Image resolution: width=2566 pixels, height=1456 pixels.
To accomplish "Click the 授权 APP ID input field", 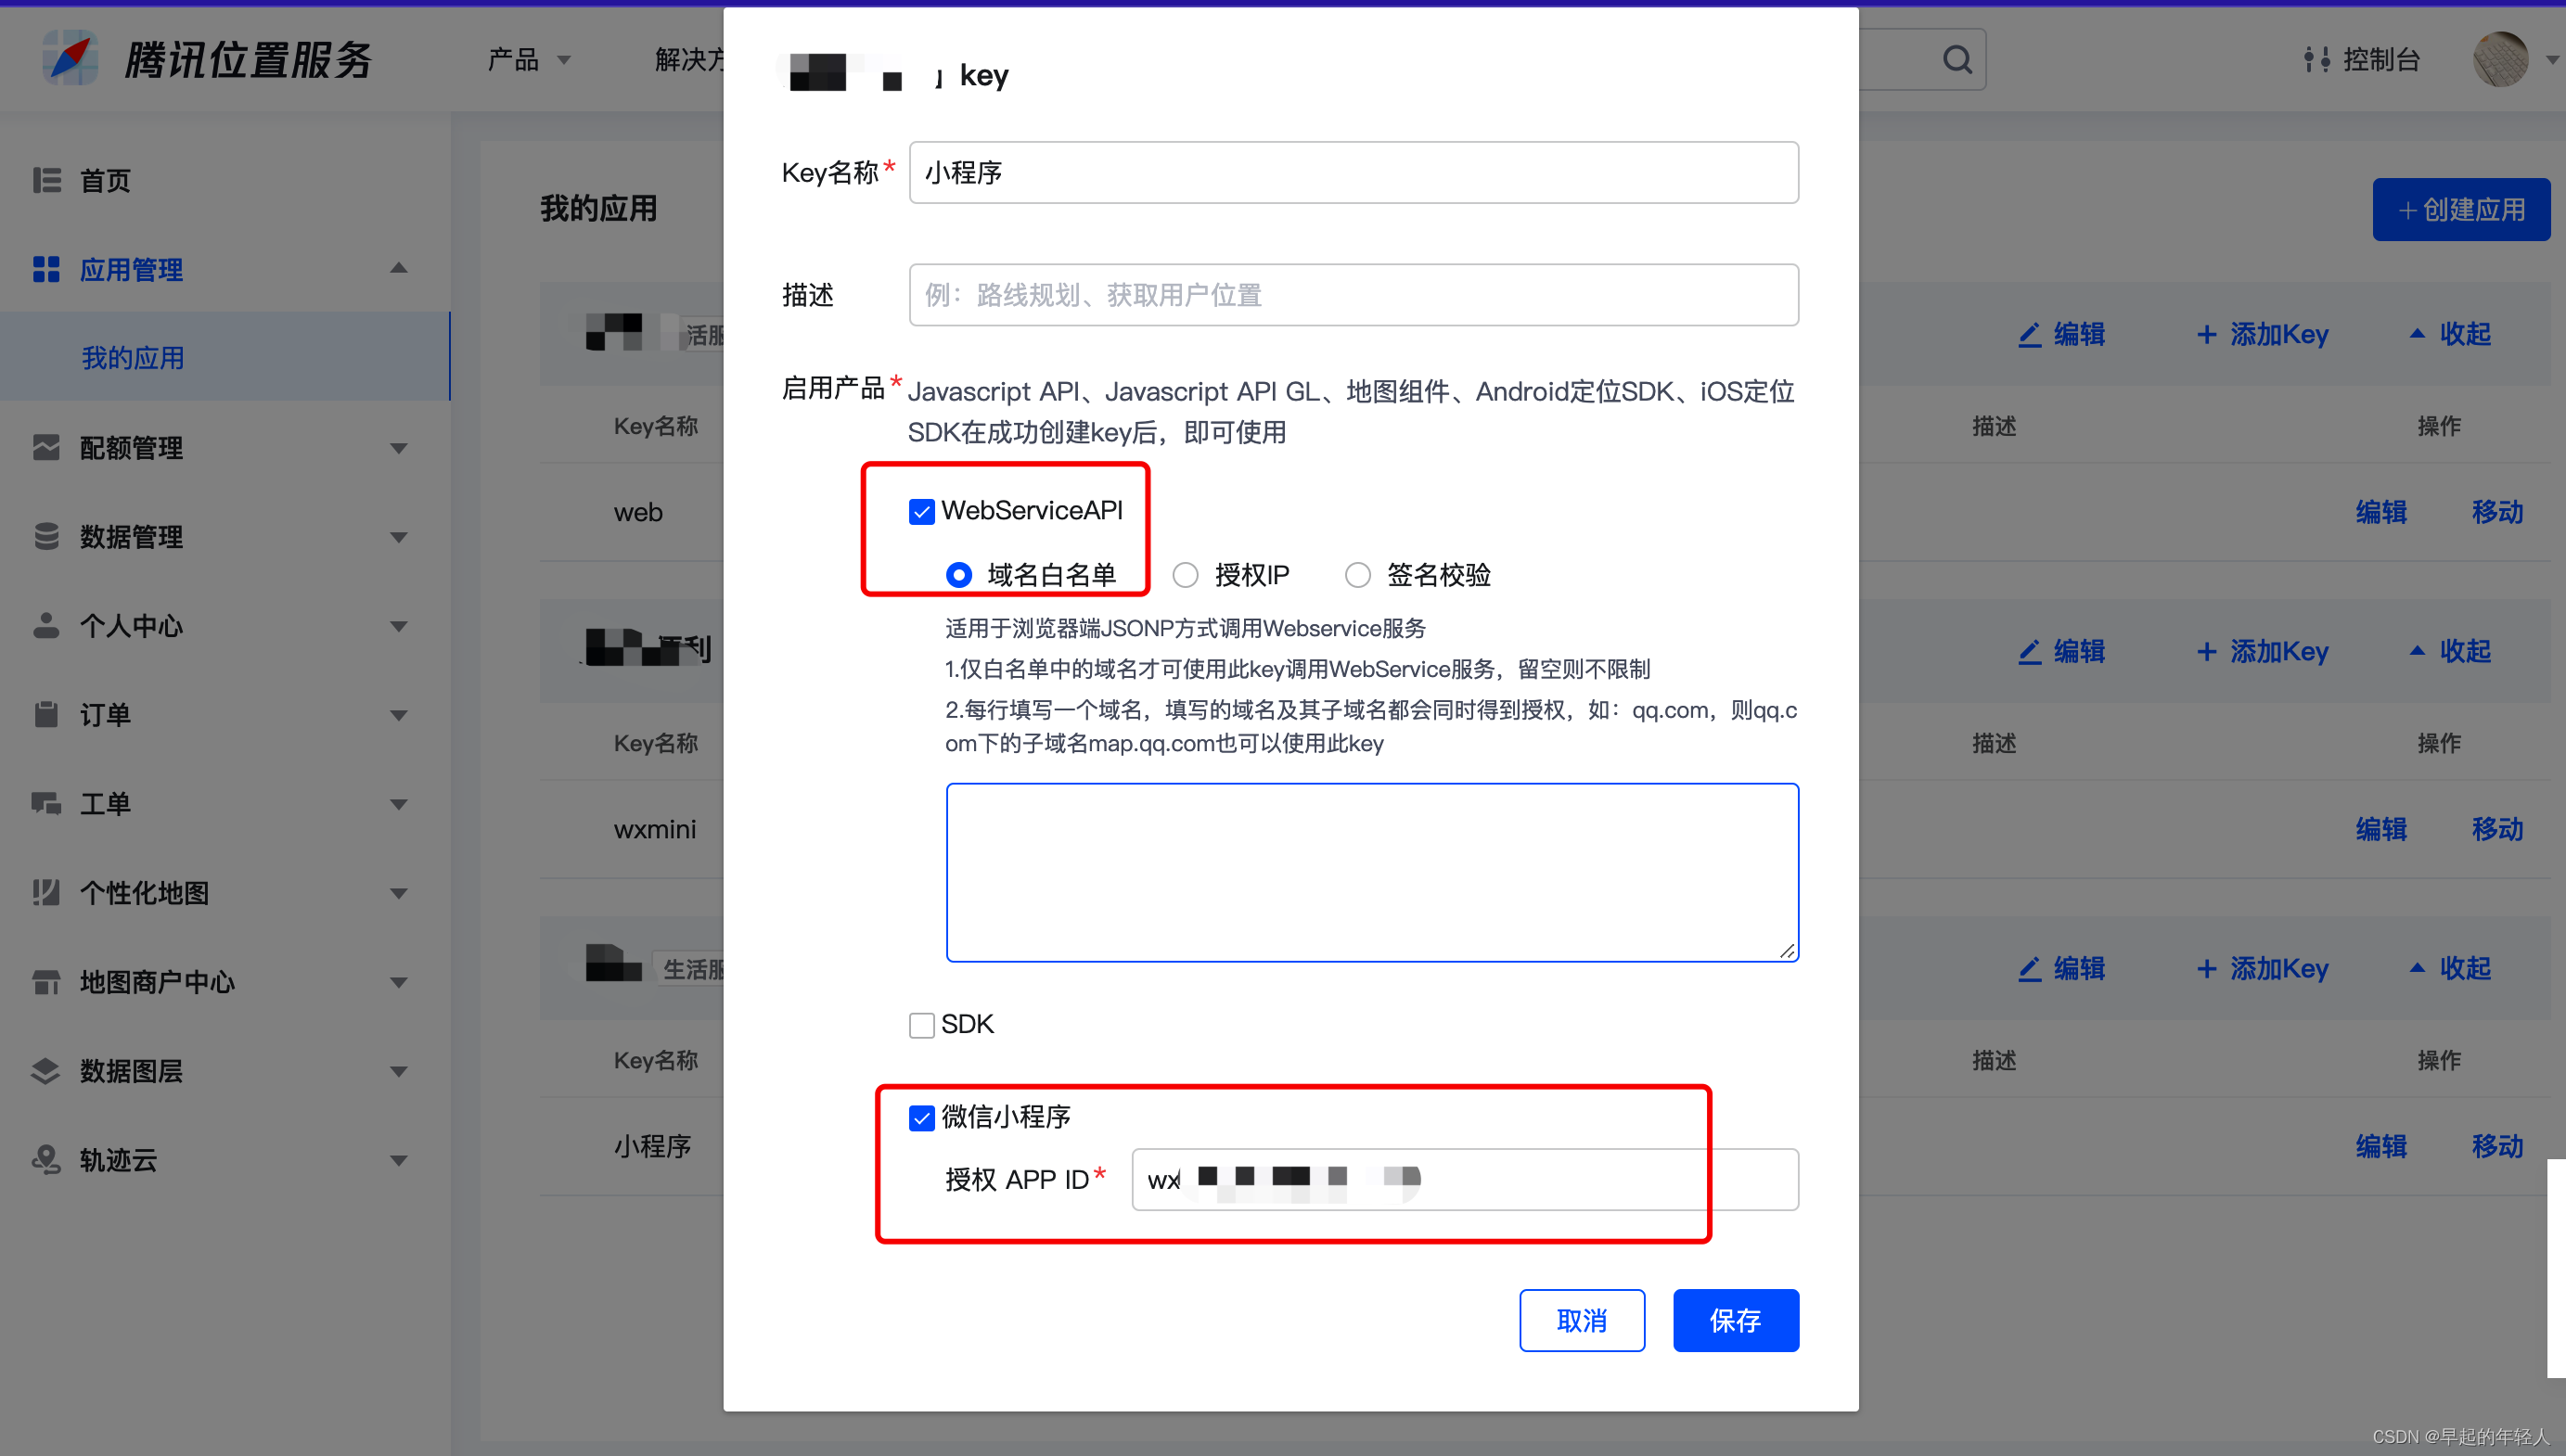I will pyautogui.click(x=1464, y=1179).
